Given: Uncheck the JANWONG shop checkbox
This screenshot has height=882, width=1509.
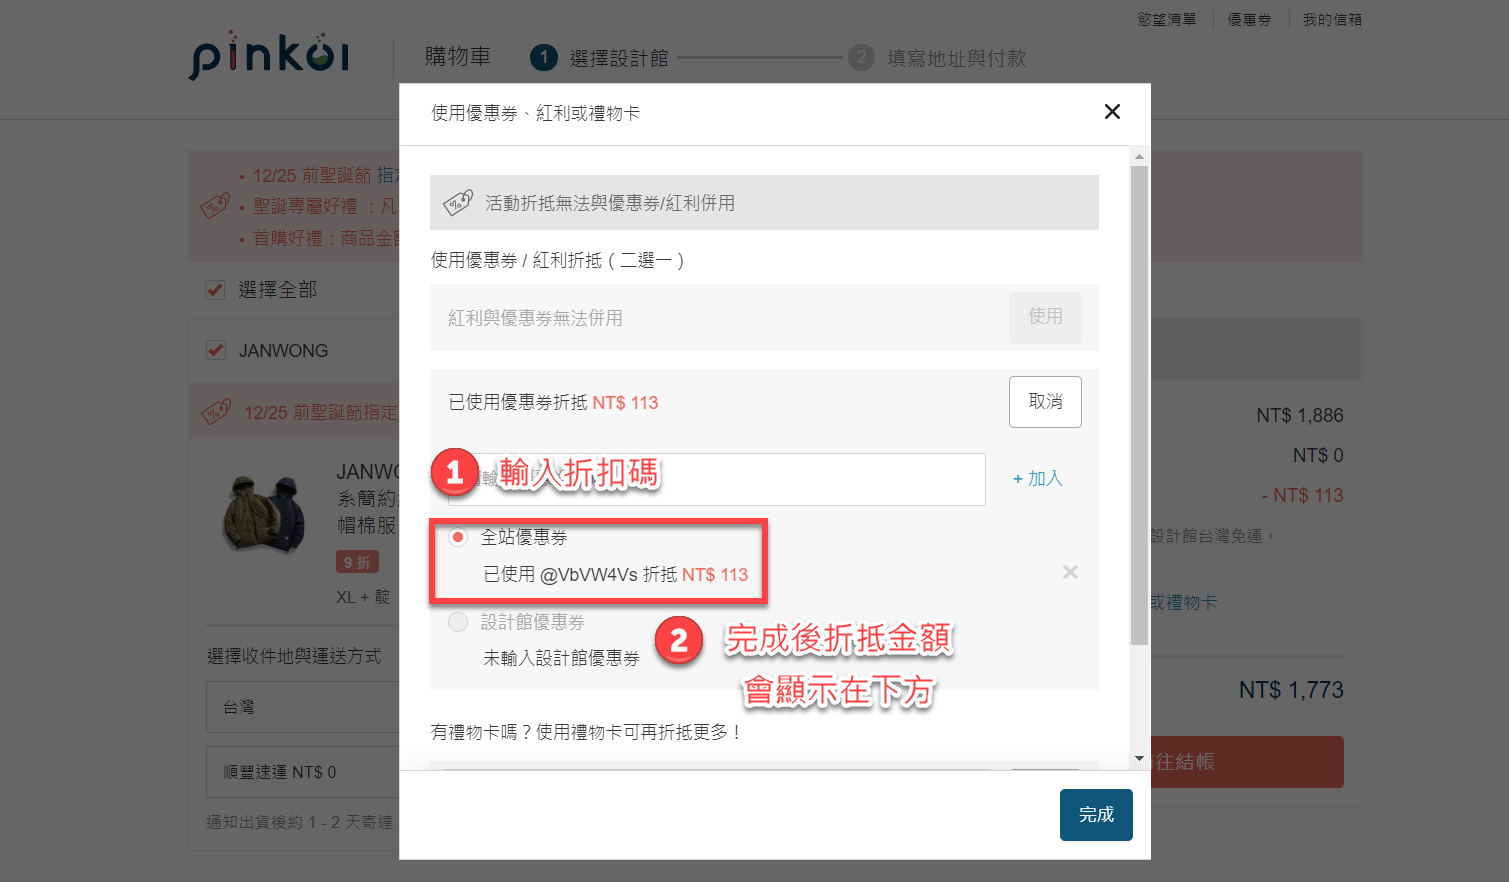Looking at the screenshot, I should (x=215, y=351).
